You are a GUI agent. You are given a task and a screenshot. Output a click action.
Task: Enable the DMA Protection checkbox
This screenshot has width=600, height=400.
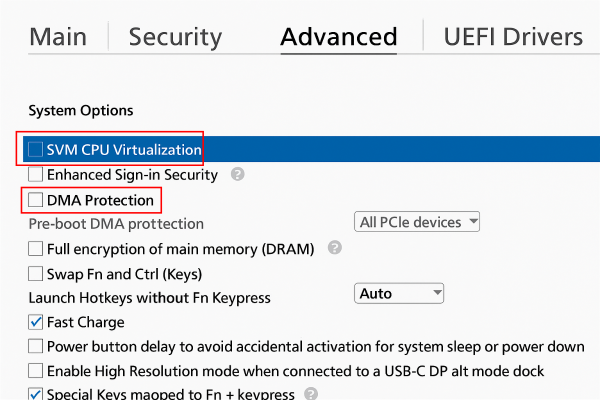(36, 200)
